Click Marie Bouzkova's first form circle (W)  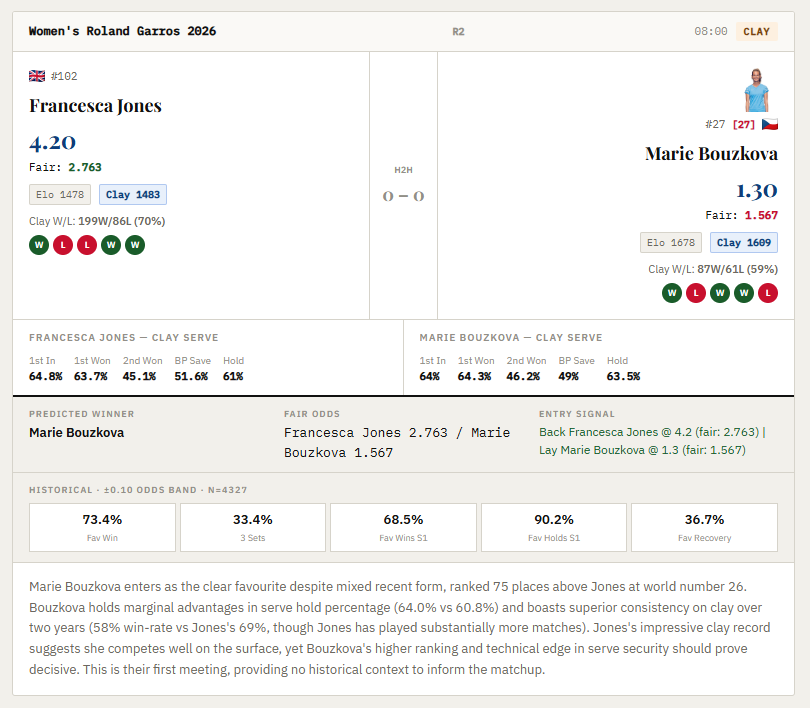tap(672, 293)
